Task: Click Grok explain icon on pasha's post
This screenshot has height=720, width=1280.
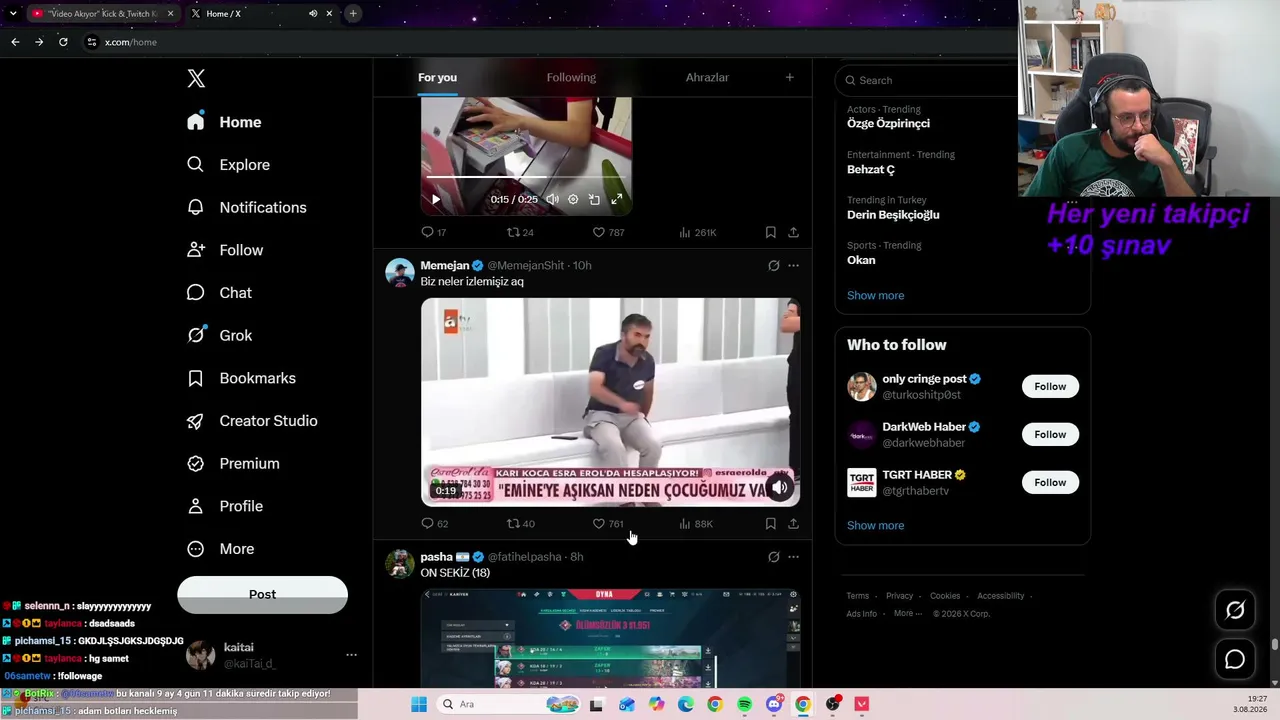Action: pyautogui.click(x=773, y=557)
